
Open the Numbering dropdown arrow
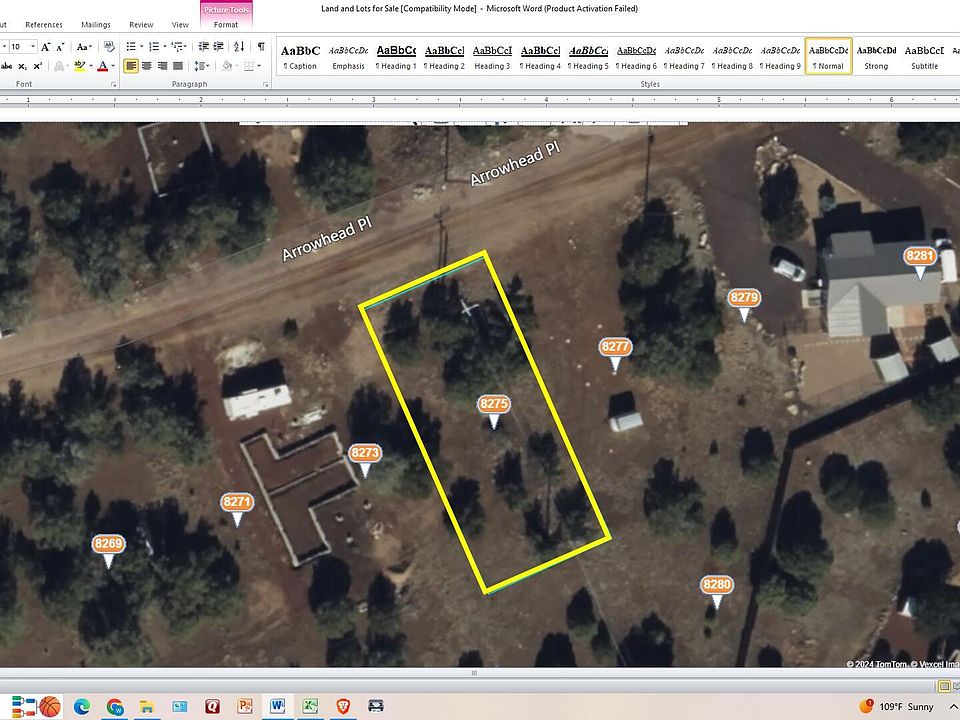coord(165,47)
